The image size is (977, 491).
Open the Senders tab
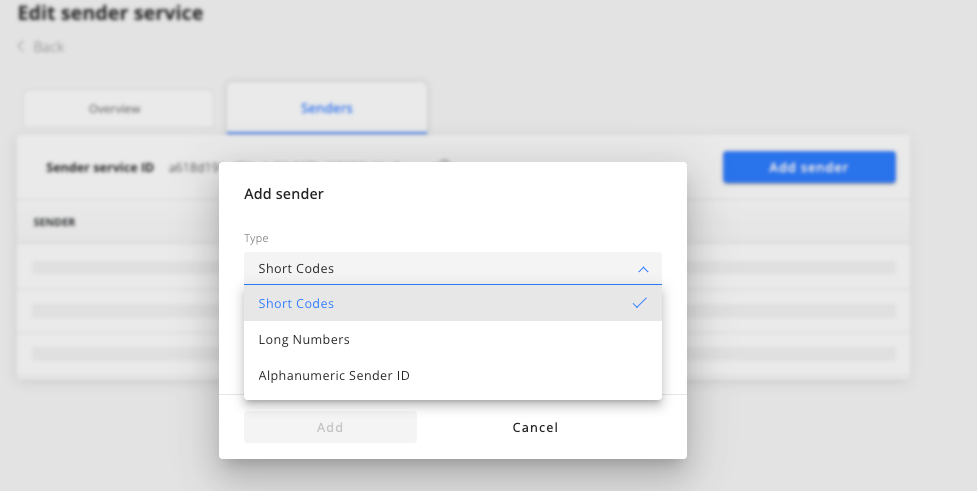[327, 108]
